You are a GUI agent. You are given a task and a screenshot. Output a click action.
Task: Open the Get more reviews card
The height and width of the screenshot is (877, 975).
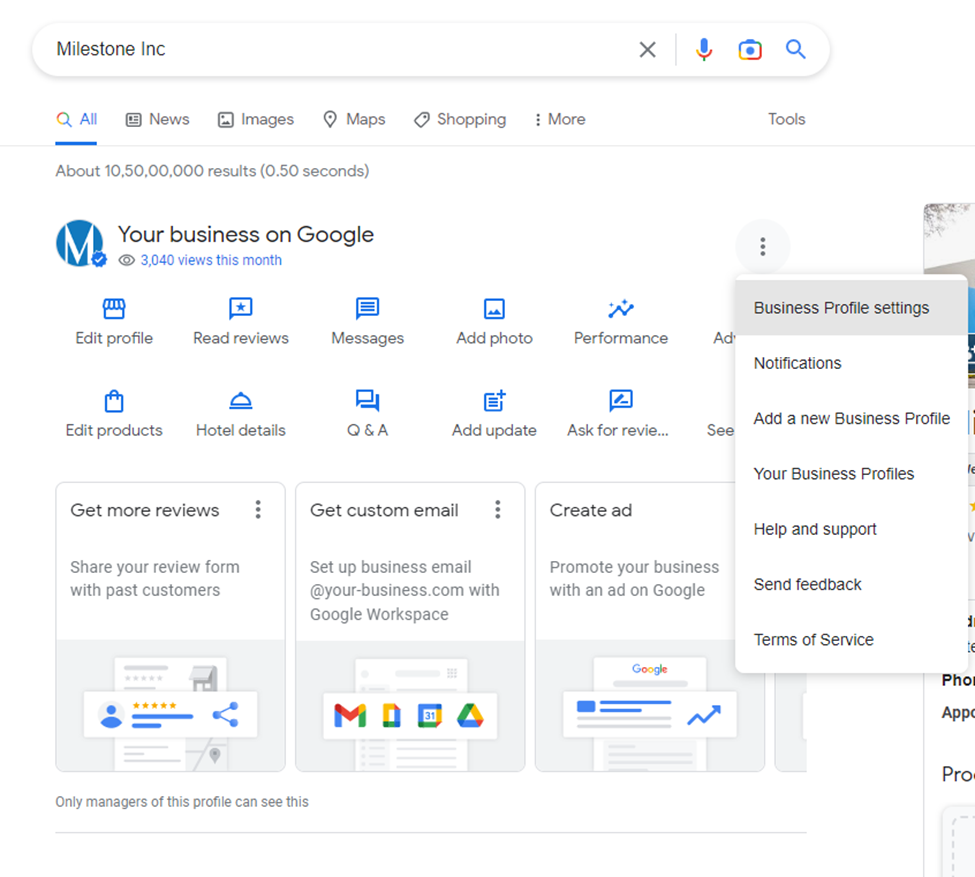[170, 627]
